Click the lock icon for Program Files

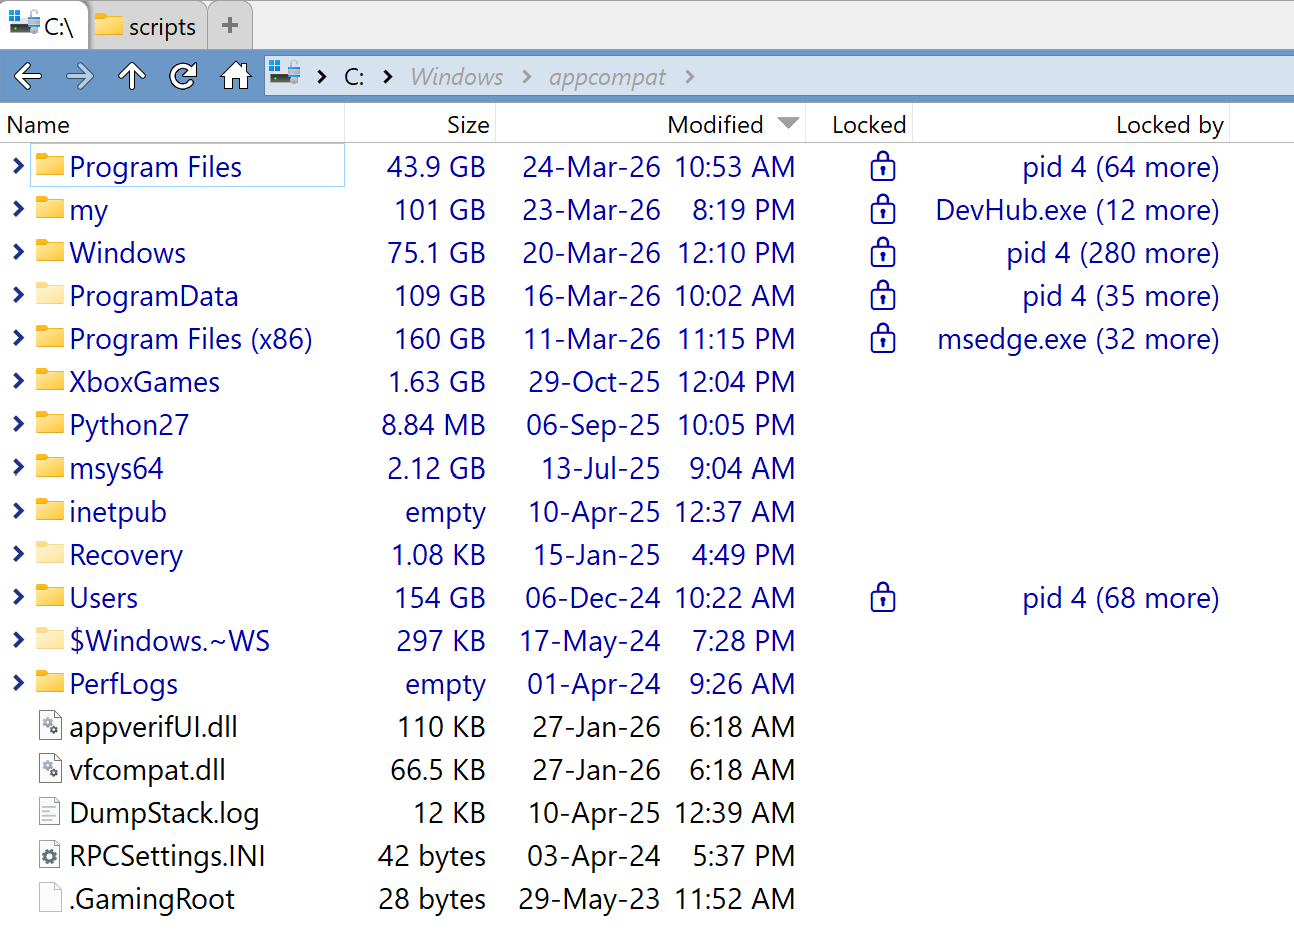point(883,166)
